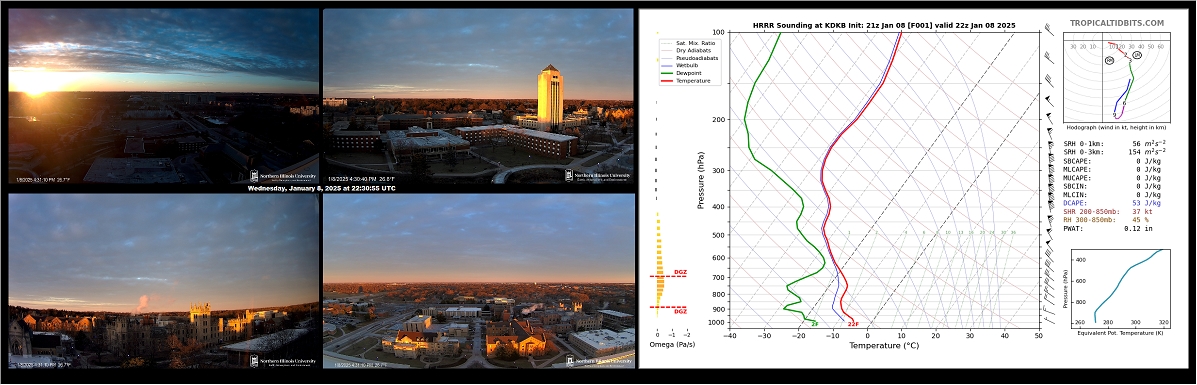Open the sunset webcam thumbnail
Image resolution: width=1197 pixels, height=385 pixels.
tap(163, 95)
